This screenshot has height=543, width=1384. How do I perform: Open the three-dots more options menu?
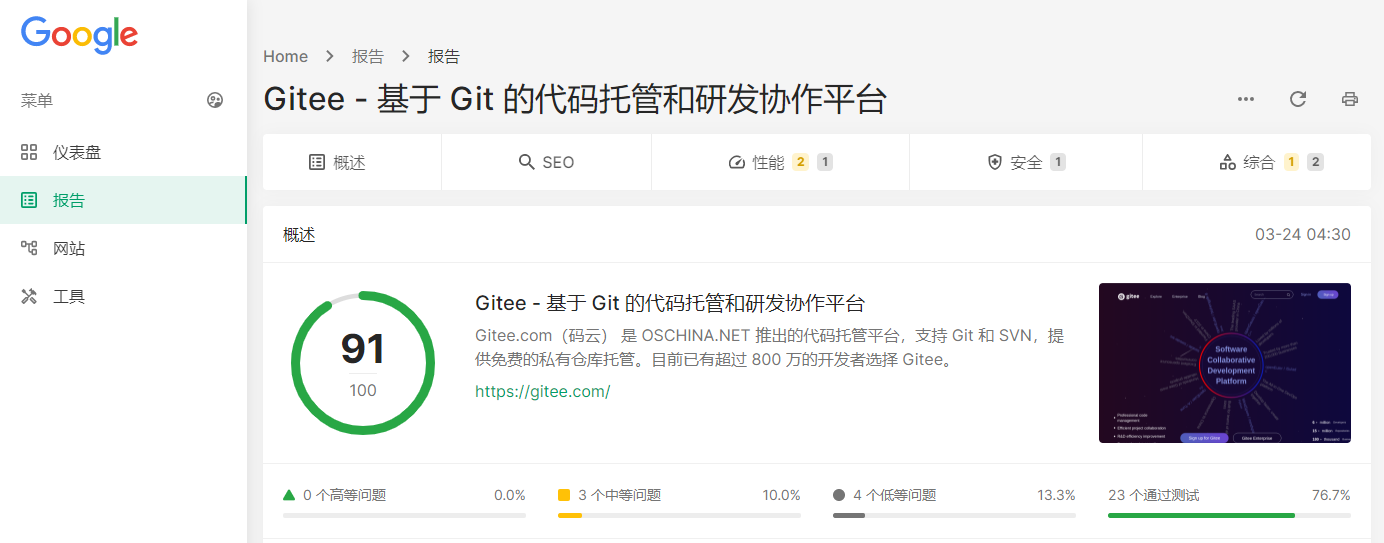(x=1246, y=99)
